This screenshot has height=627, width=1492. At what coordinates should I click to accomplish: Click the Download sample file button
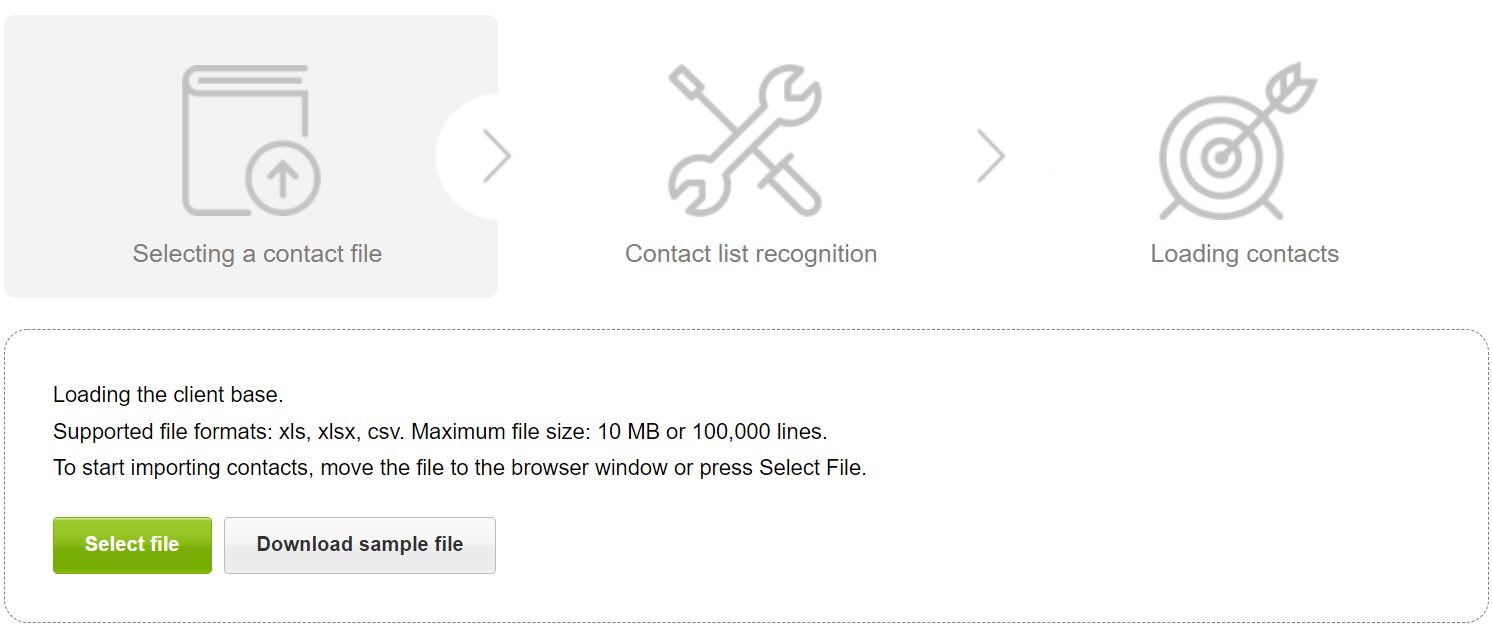click(359, 545)
